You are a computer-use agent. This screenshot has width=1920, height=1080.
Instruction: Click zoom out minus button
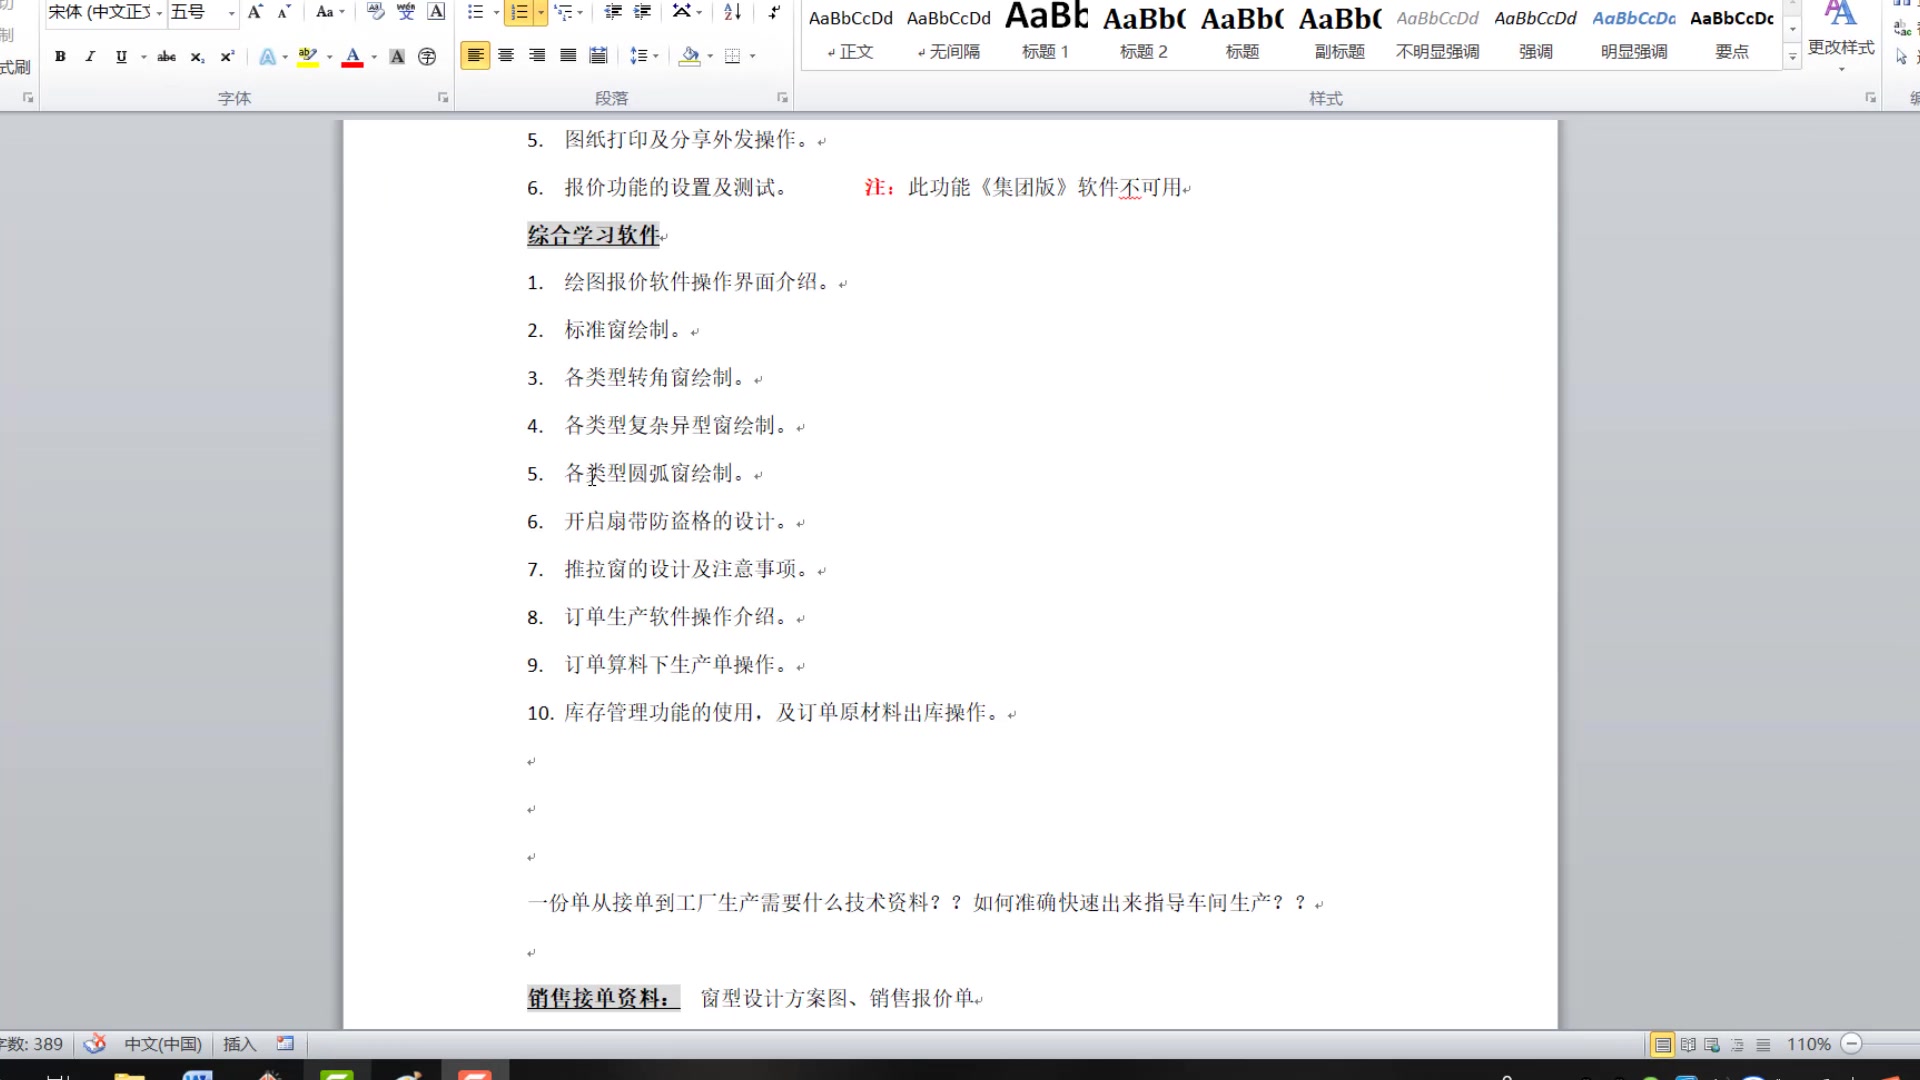click(x=1851, y=1044)
